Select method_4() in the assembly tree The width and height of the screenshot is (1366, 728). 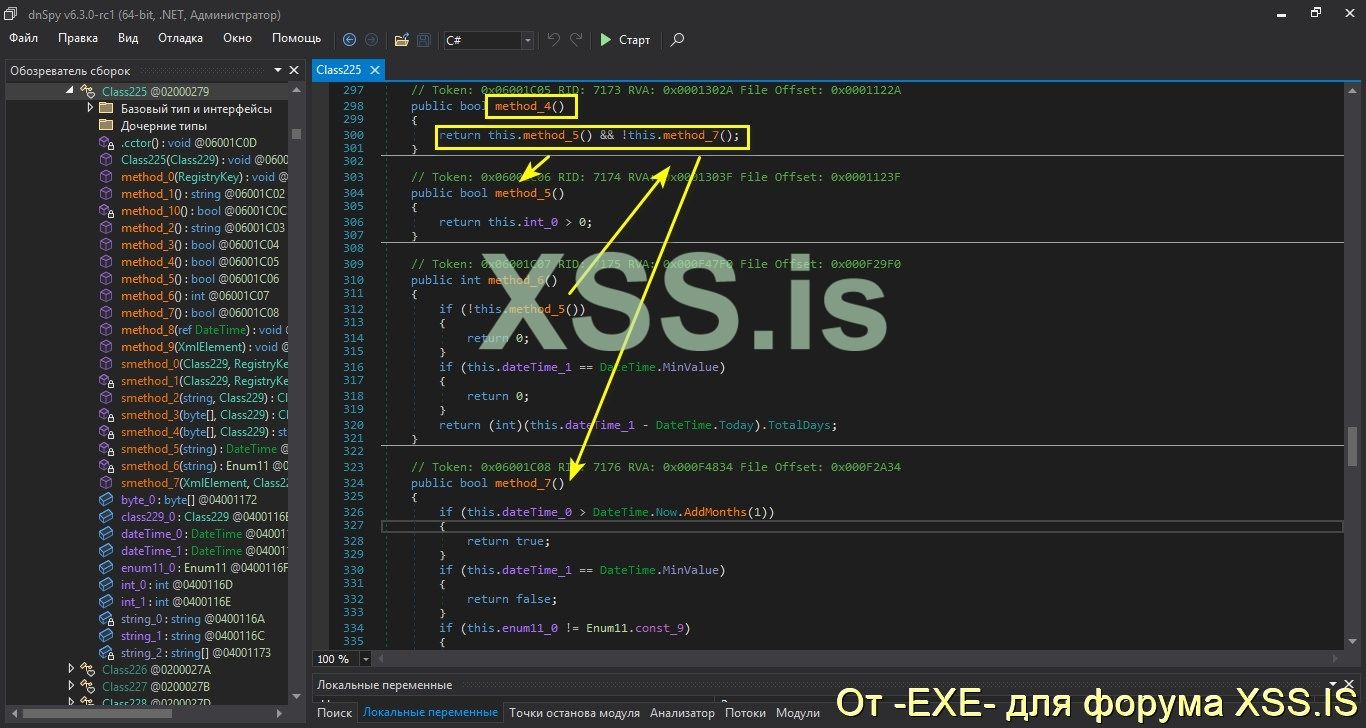pyautogui.click(x=200, y=262)
